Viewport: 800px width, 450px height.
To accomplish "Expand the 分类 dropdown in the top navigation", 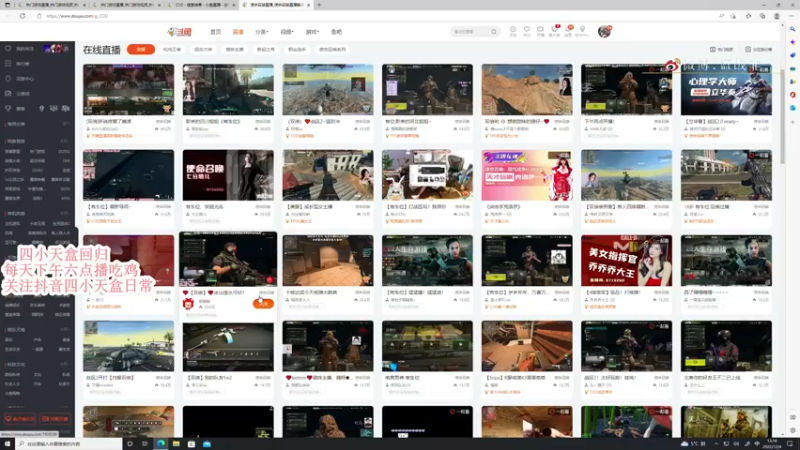I will (262, 32).
